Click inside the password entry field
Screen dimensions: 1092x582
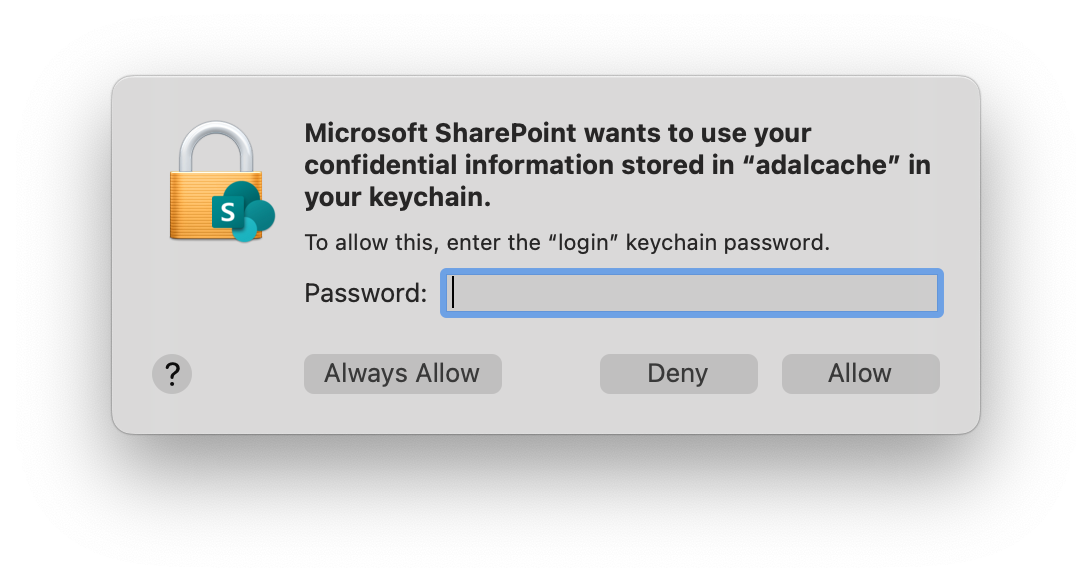690,292
